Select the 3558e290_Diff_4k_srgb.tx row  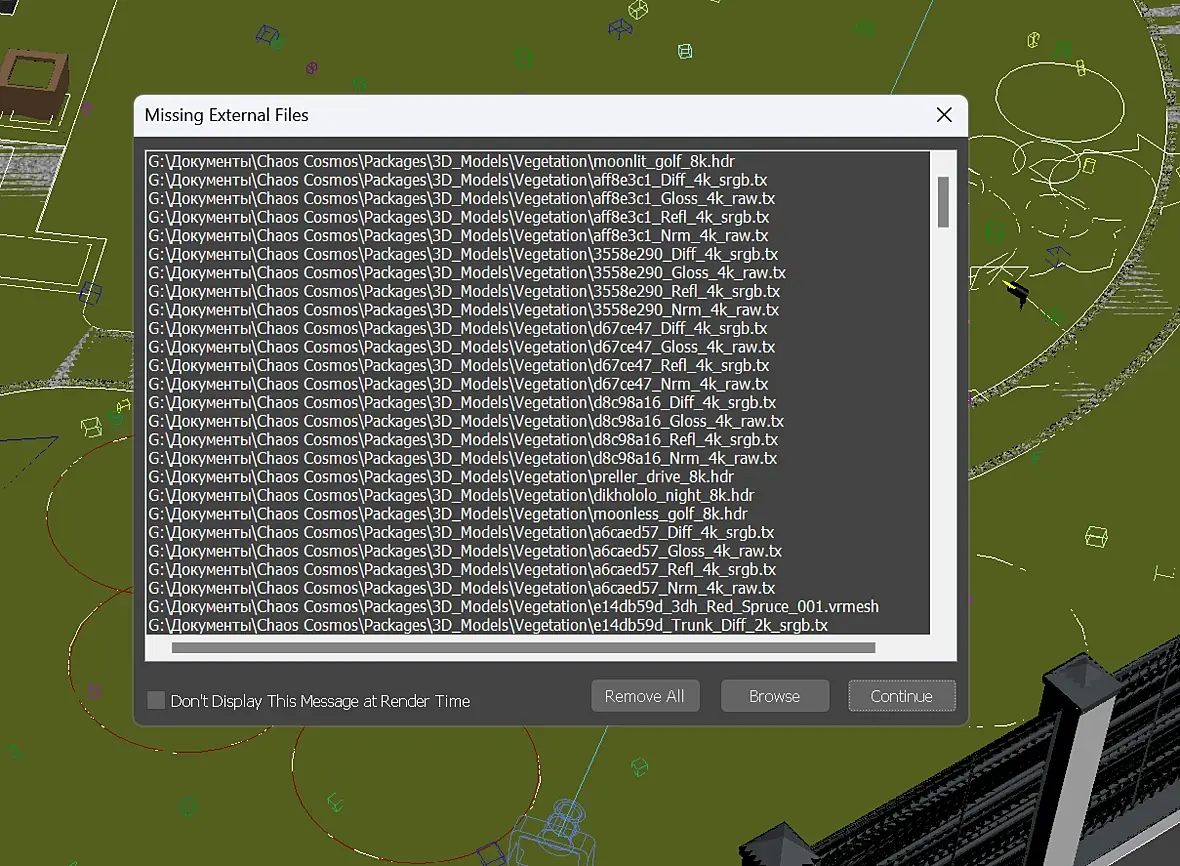tap(538, 254)
